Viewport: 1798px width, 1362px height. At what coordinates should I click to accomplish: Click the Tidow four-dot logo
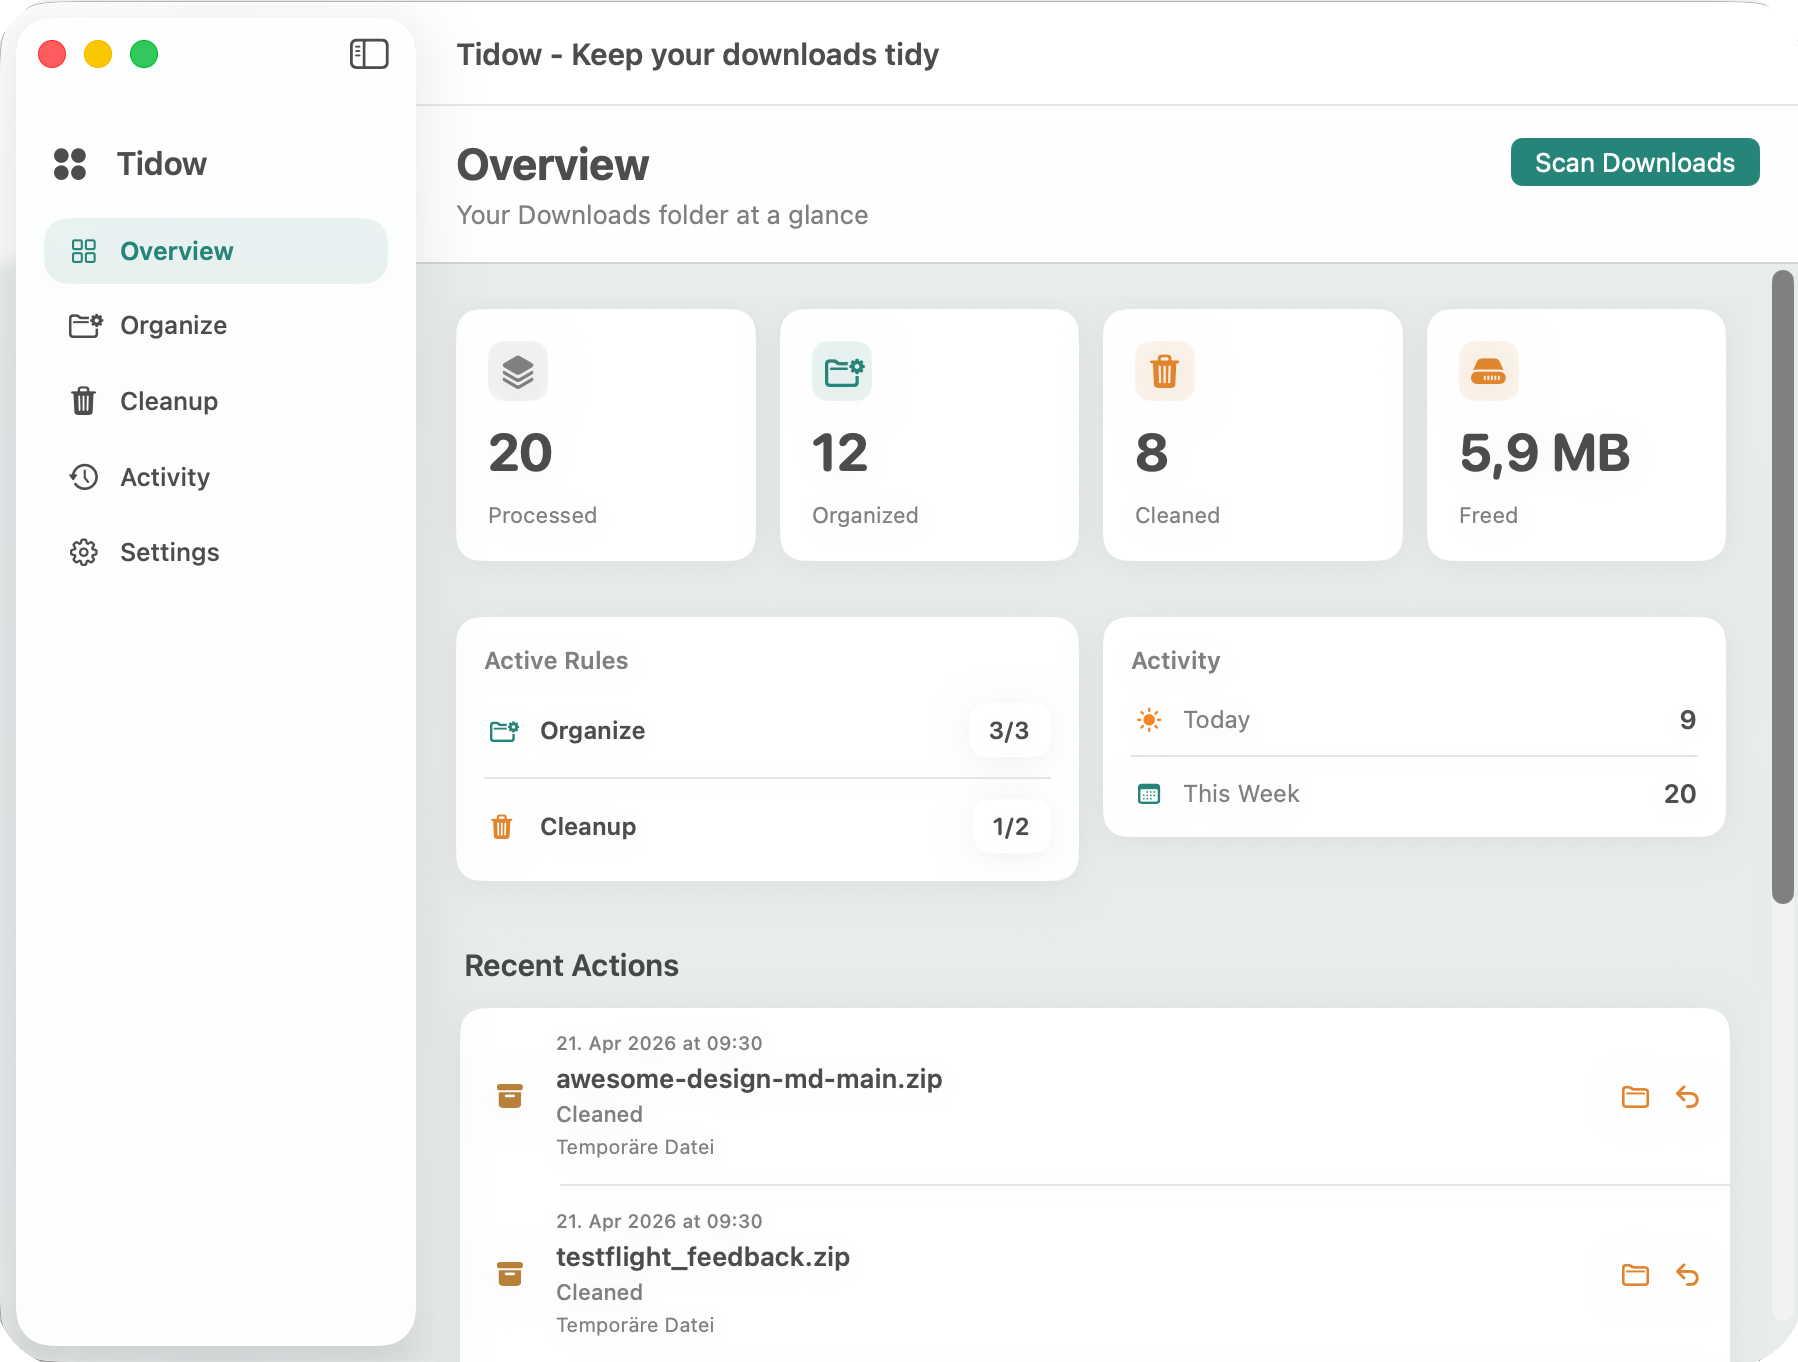(70, 164)
